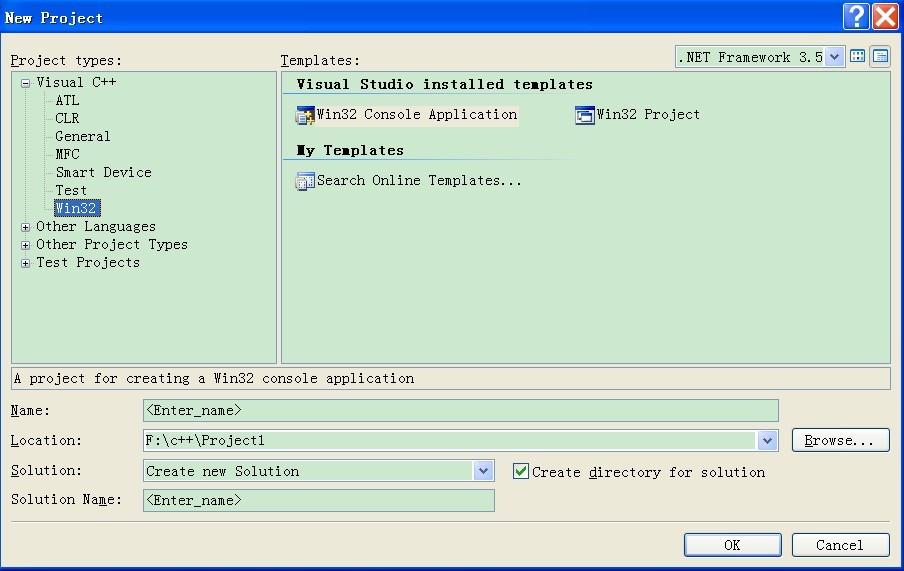Click the Browse... button
The height and width of the screenshot is (571, 904).
pyautogui.click(x=840, y=441)
